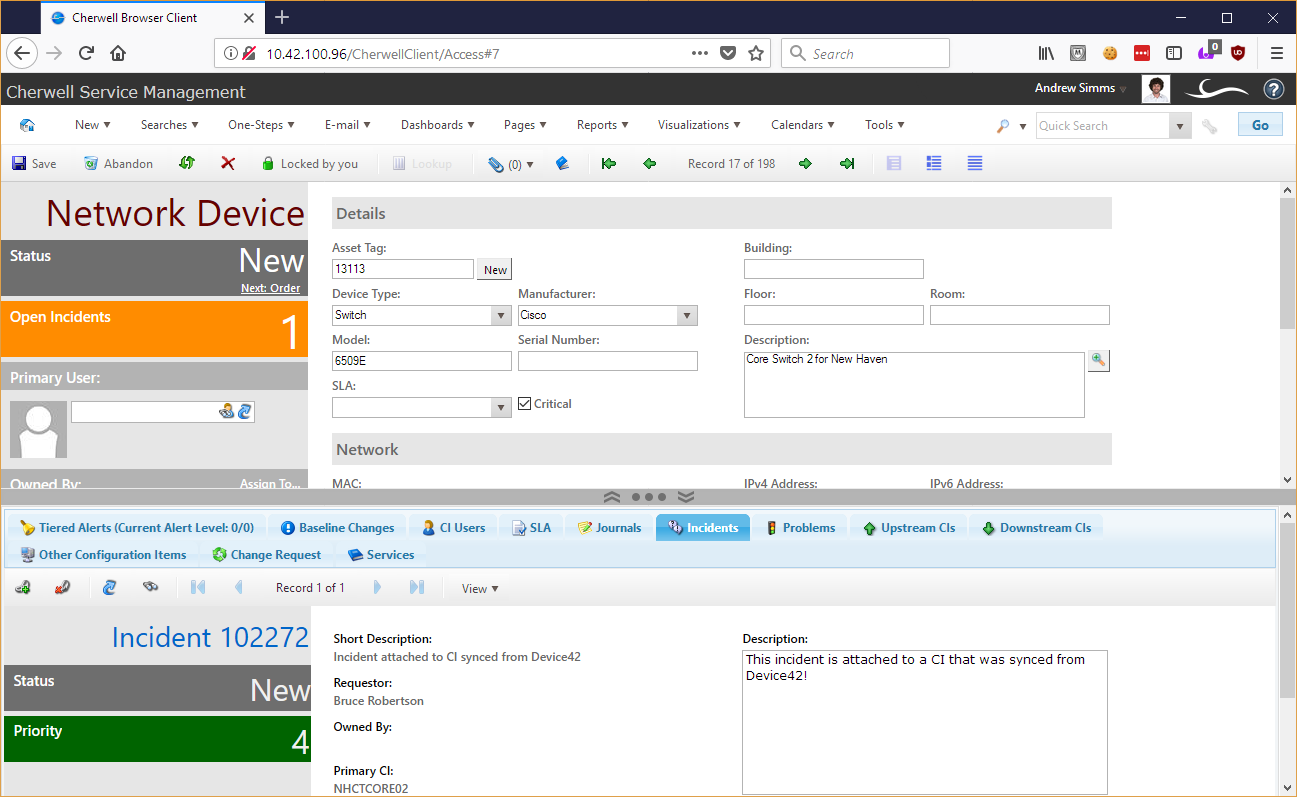
Task: Open the Calendars menu
Action: 803,125
